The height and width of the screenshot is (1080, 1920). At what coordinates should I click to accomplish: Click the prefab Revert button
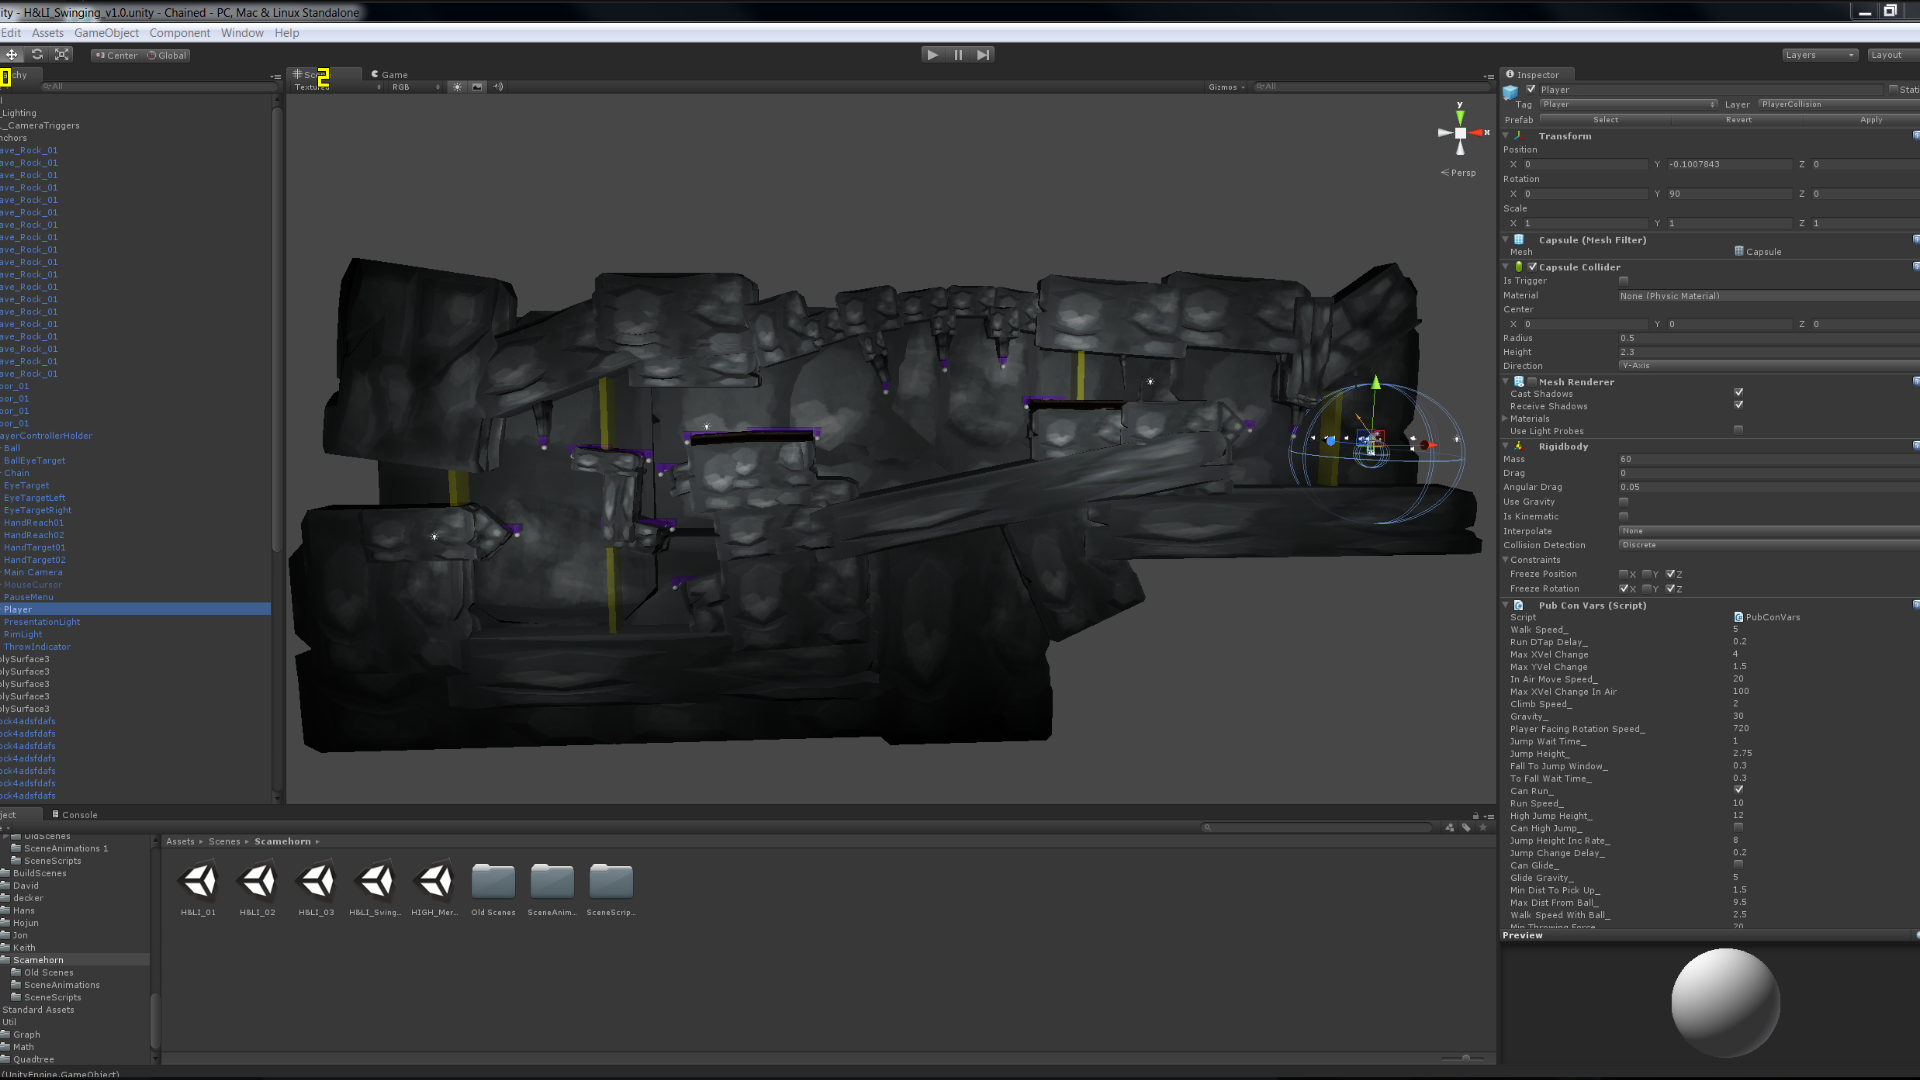[x=1738, y=120]
